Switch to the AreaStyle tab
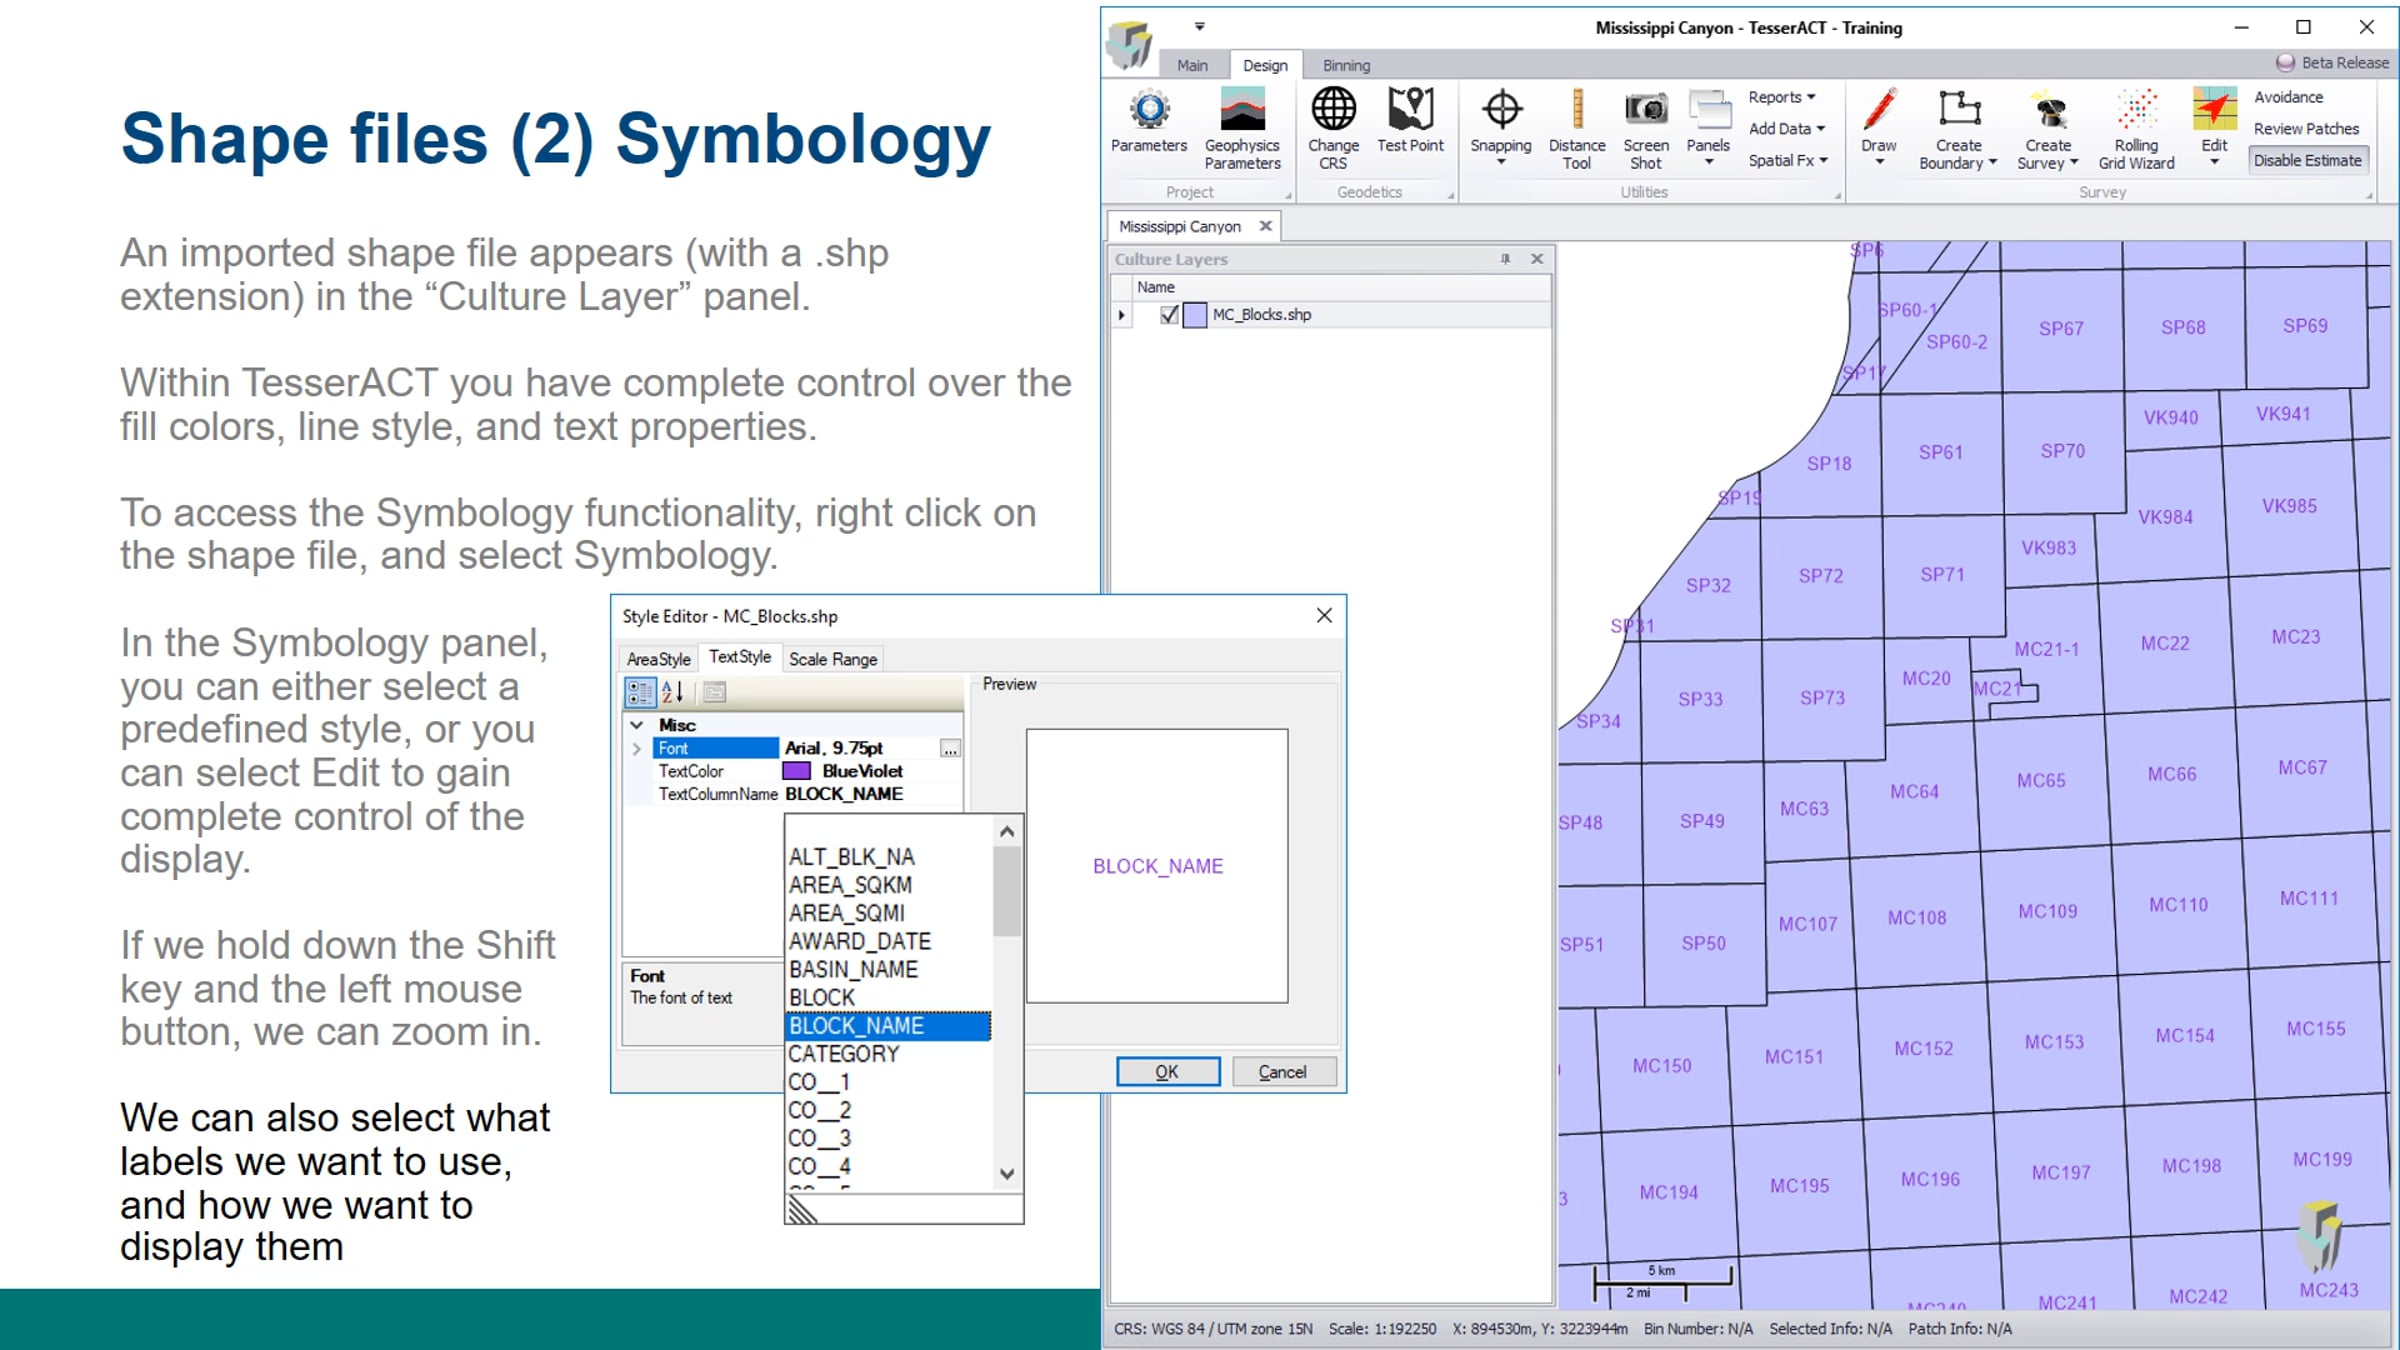The width and height of the screenshot is (2400, 1350). click(x=658, y=659)
